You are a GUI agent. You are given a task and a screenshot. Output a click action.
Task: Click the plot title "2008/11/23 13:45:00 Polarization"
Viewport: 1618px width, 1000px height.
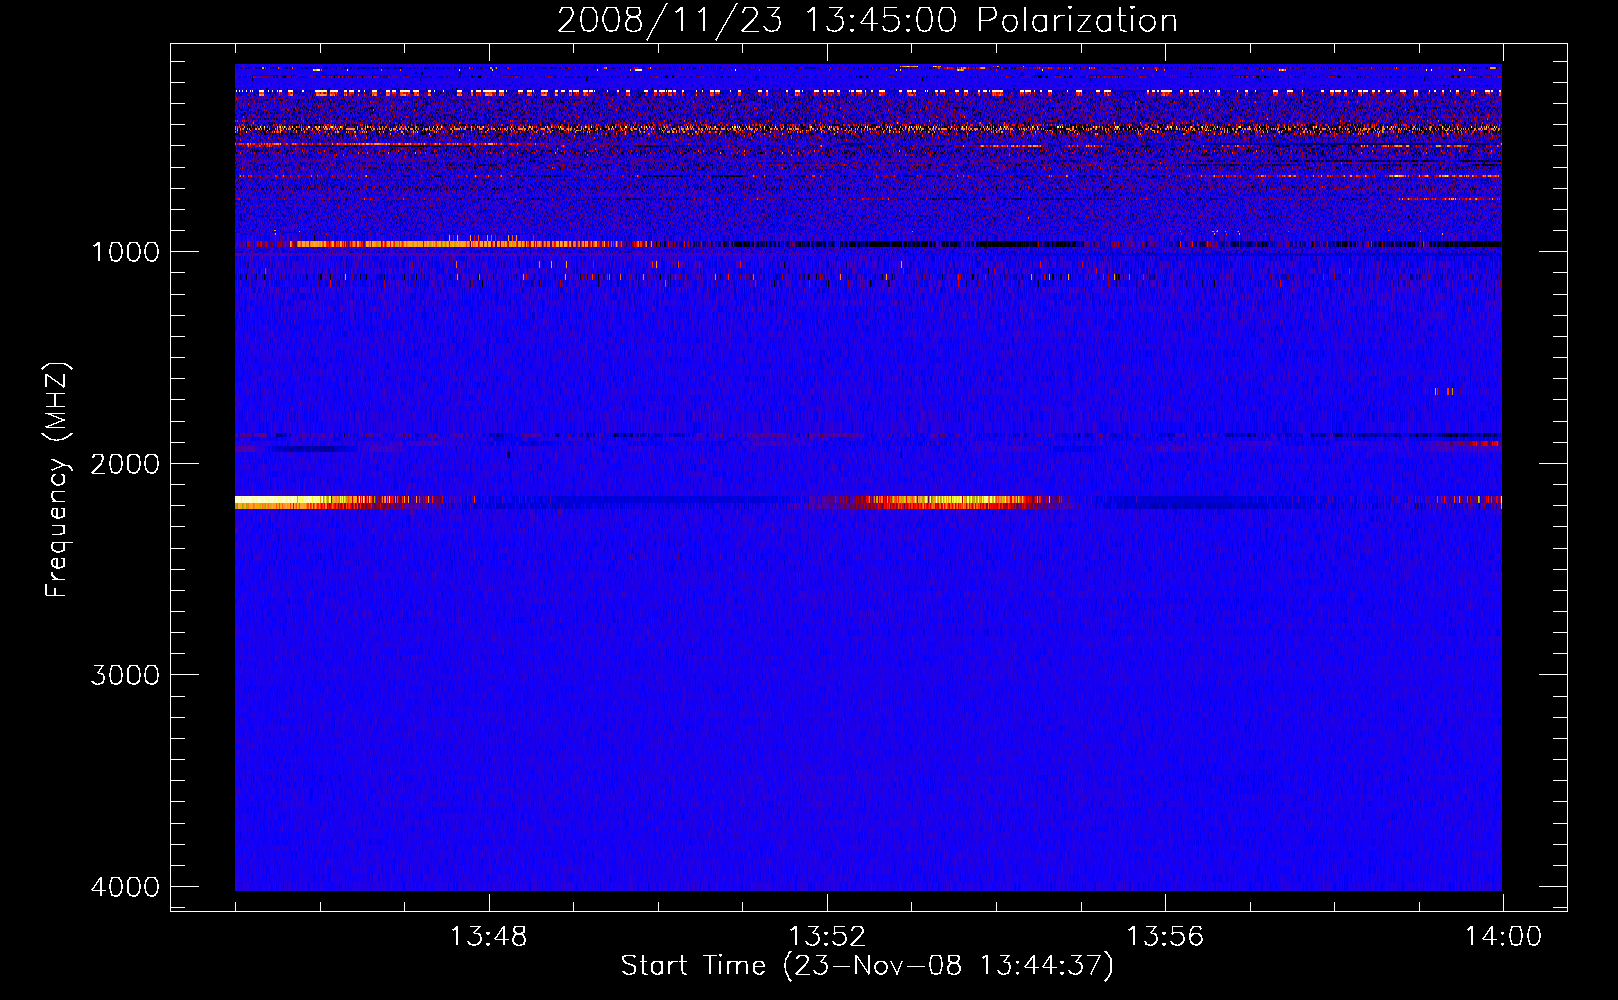867,20
